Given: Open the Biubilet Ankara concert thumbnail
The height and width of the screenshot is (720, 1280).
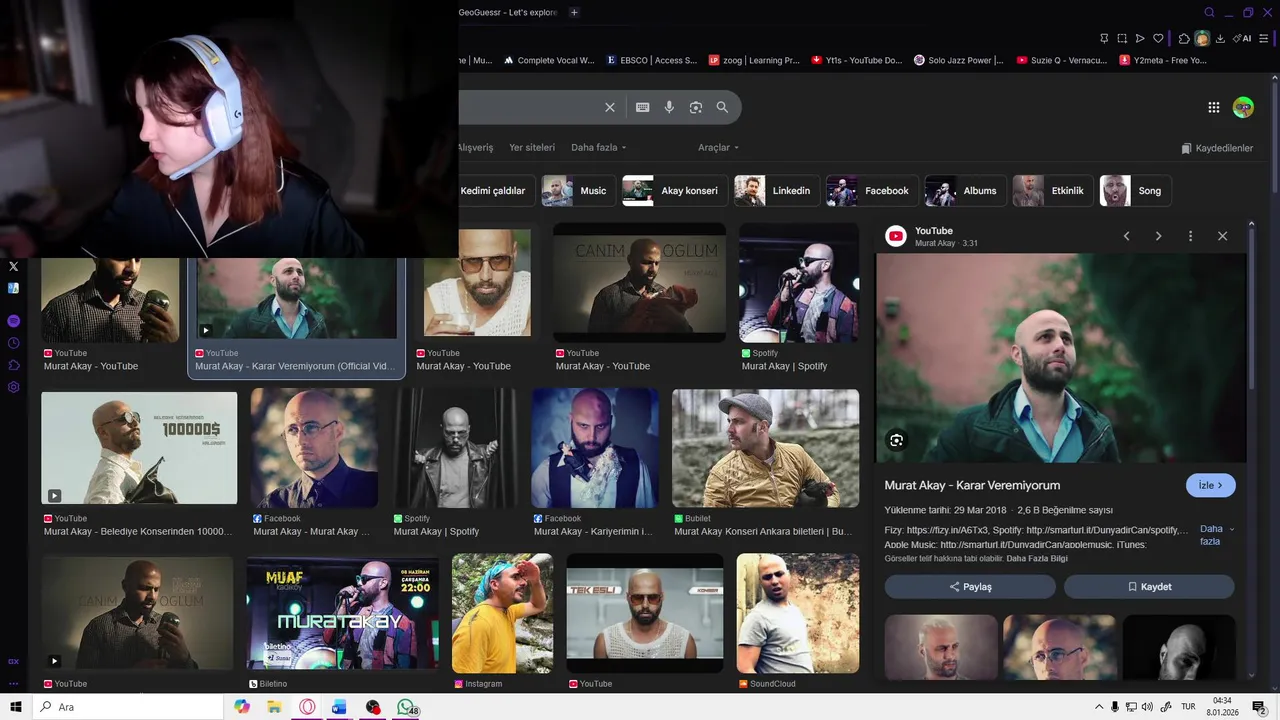Looking at the screenshot, I should pos(765,448).
